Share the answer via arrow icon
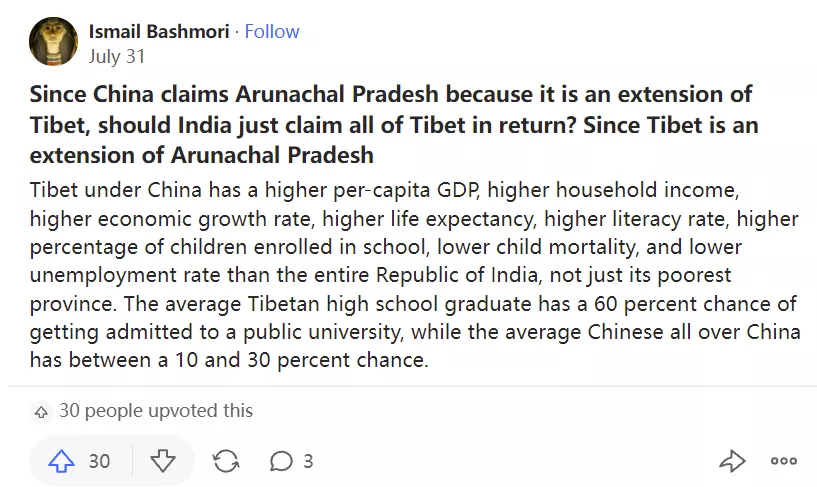817x487 pixels. (x=732, y=461)
